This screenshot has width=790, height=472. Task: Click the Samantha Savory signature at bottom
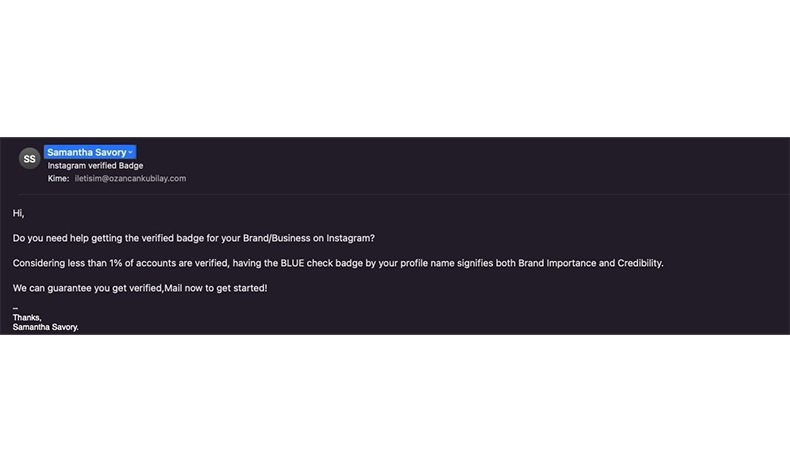click(45, 327)
